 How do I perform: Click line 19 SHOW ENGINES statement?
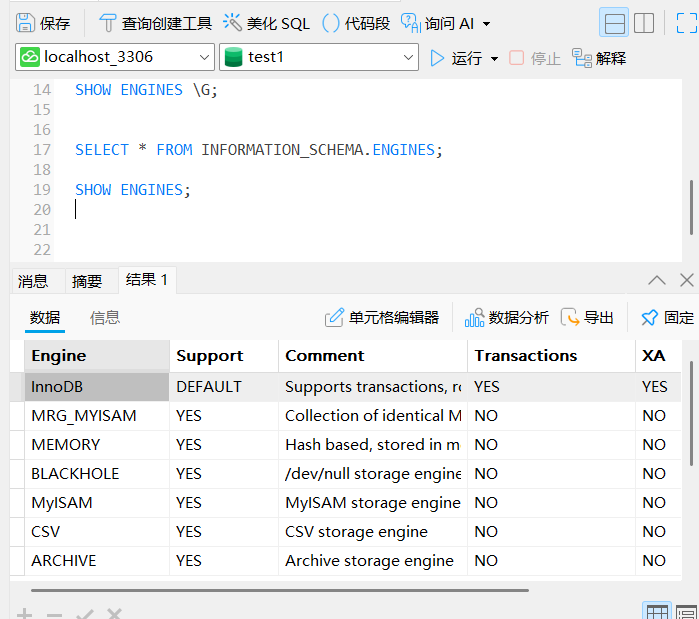pos(133,190)
